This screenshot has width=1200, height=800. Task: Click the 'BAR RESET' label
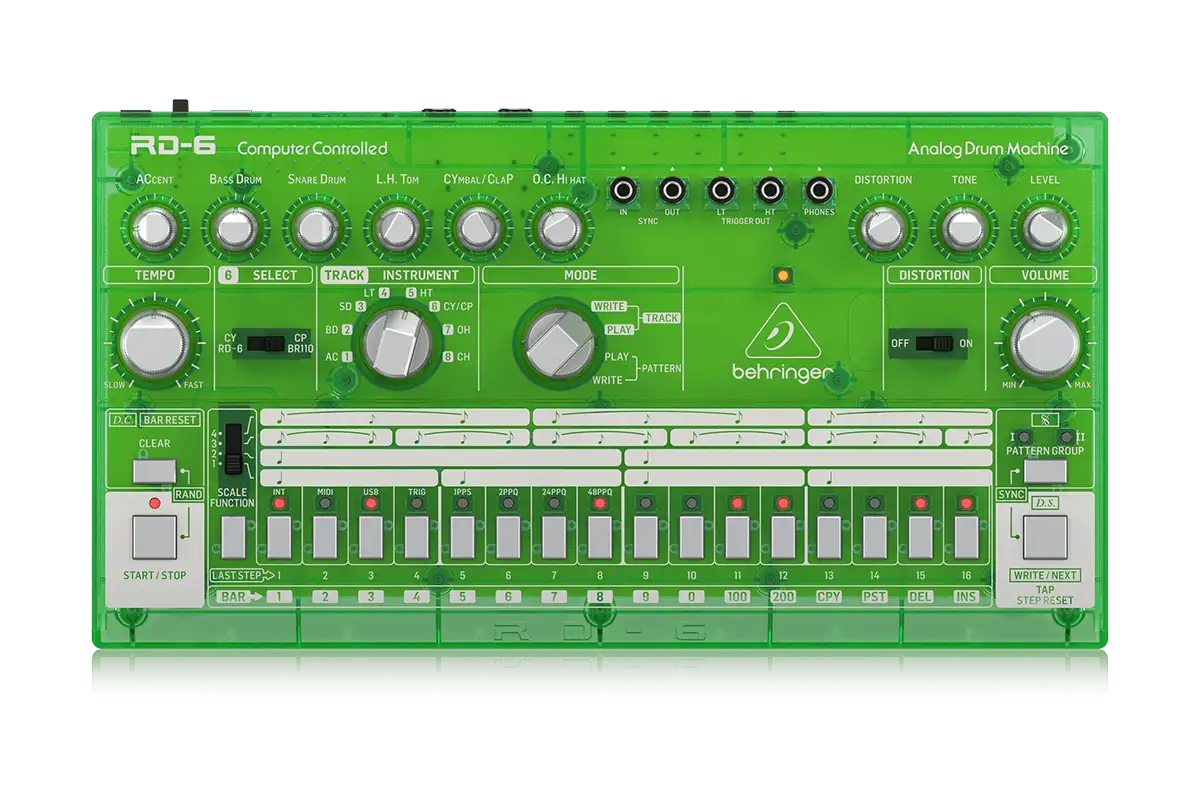click(x=168, y=422)
